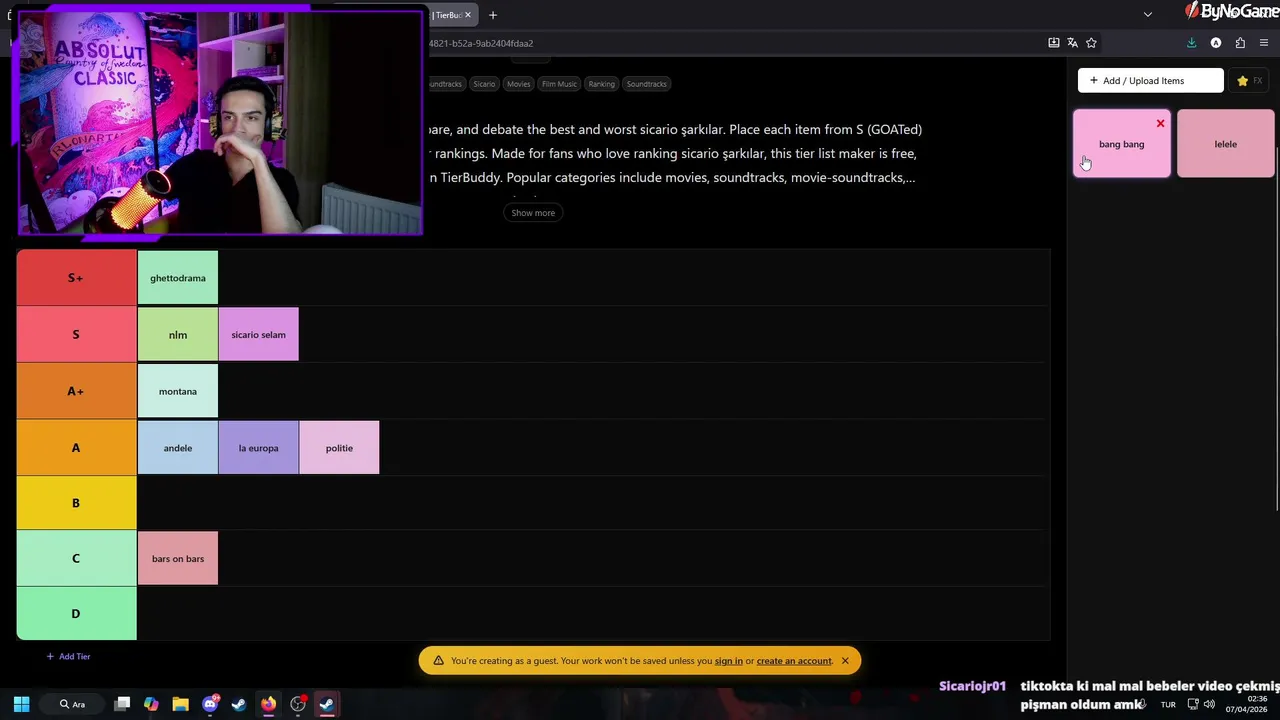This screenshot has width=1280, height=720.
Task: Open the translate page icon
Action: click(x=1072, y=43)
